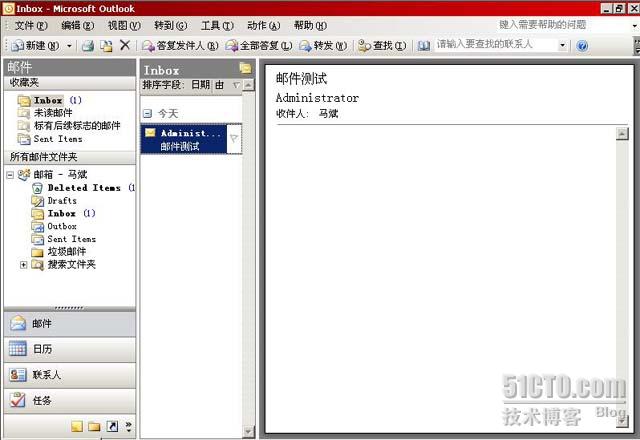This screenshot has height=440, width=640.
Task: Click the 答复发件人 reply button
Action: pos(180,45)
